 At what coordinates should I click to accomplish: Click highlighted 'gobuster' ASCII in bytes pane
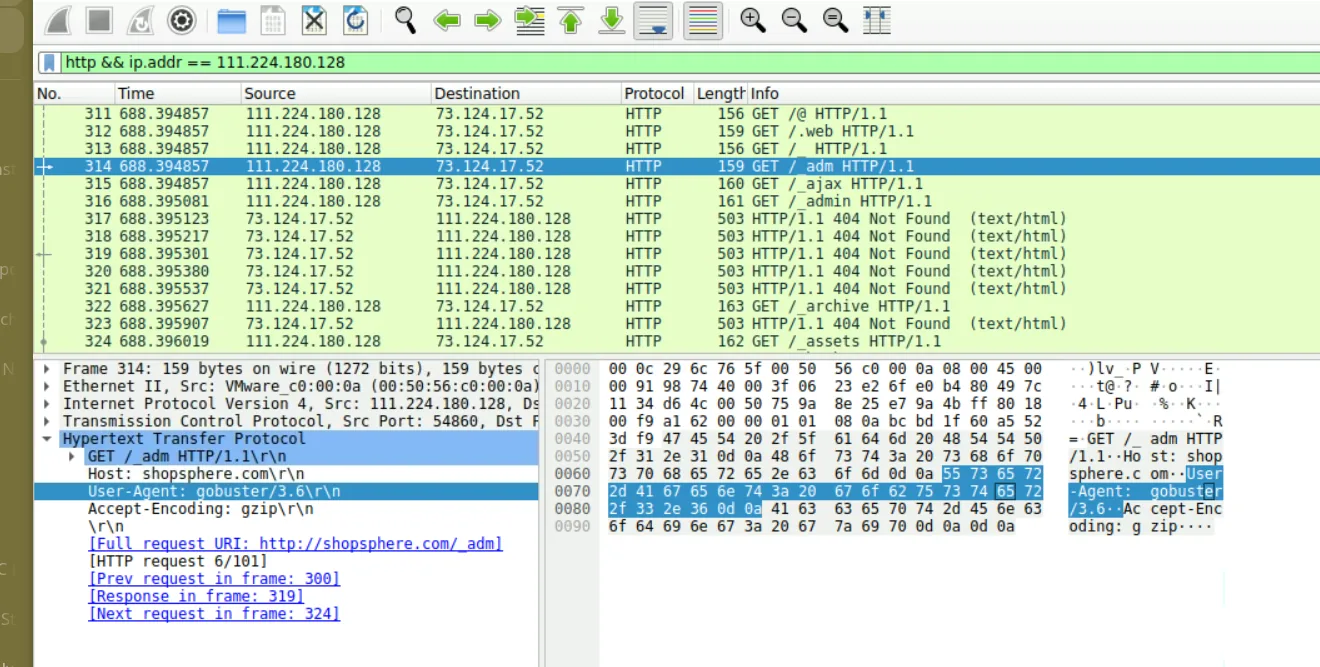1185,491
